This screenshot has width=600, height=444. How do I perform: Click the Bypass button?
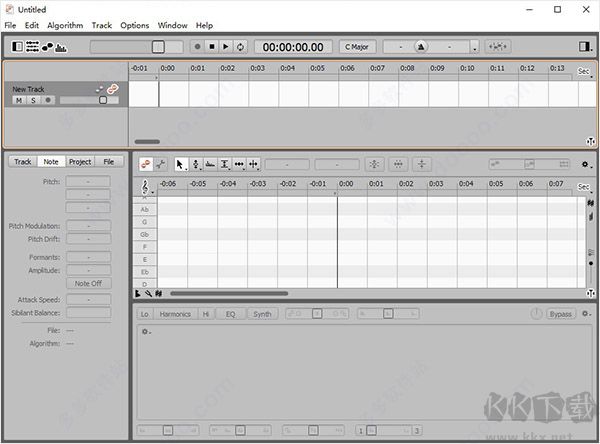coord(561,314)
